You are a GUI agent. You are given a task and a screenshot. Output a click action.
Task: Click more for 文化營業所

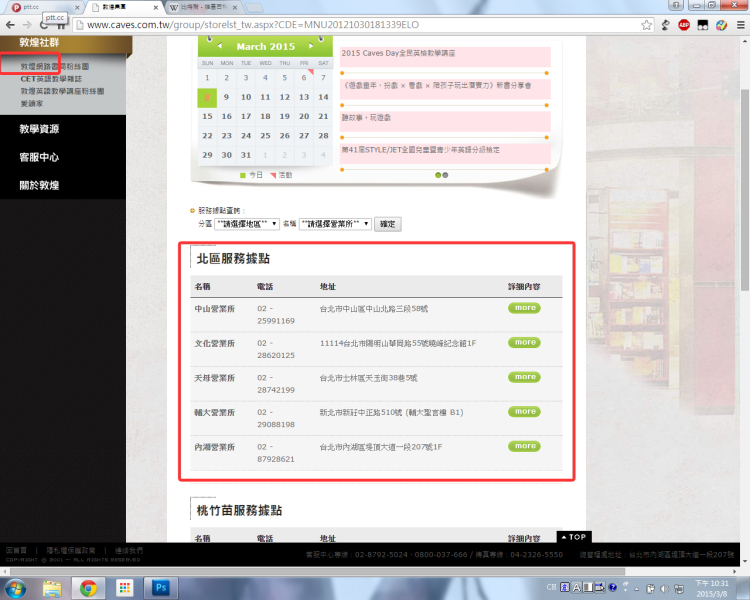coord(524,342)
